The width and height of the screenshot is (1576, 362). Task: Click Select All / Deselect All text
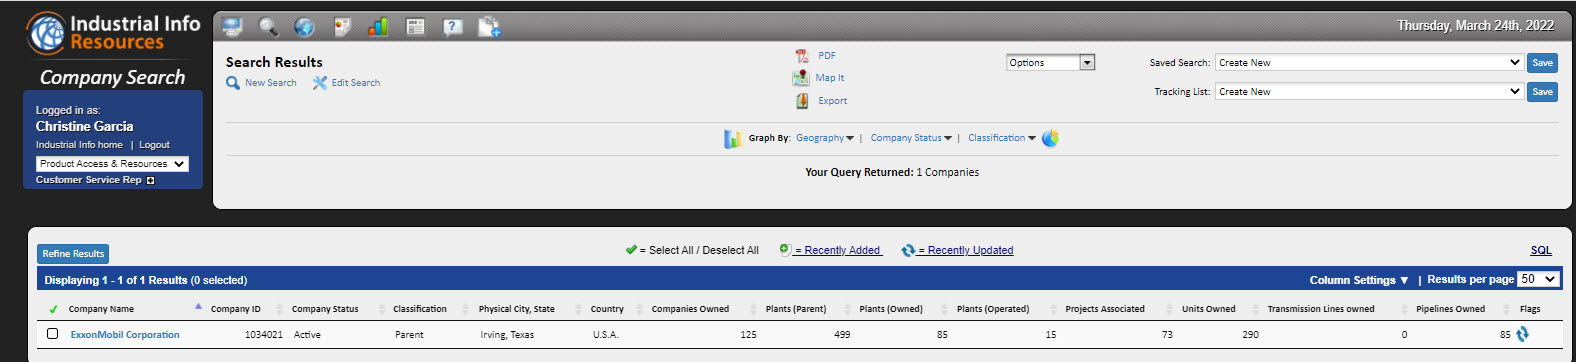click(704, 251)
